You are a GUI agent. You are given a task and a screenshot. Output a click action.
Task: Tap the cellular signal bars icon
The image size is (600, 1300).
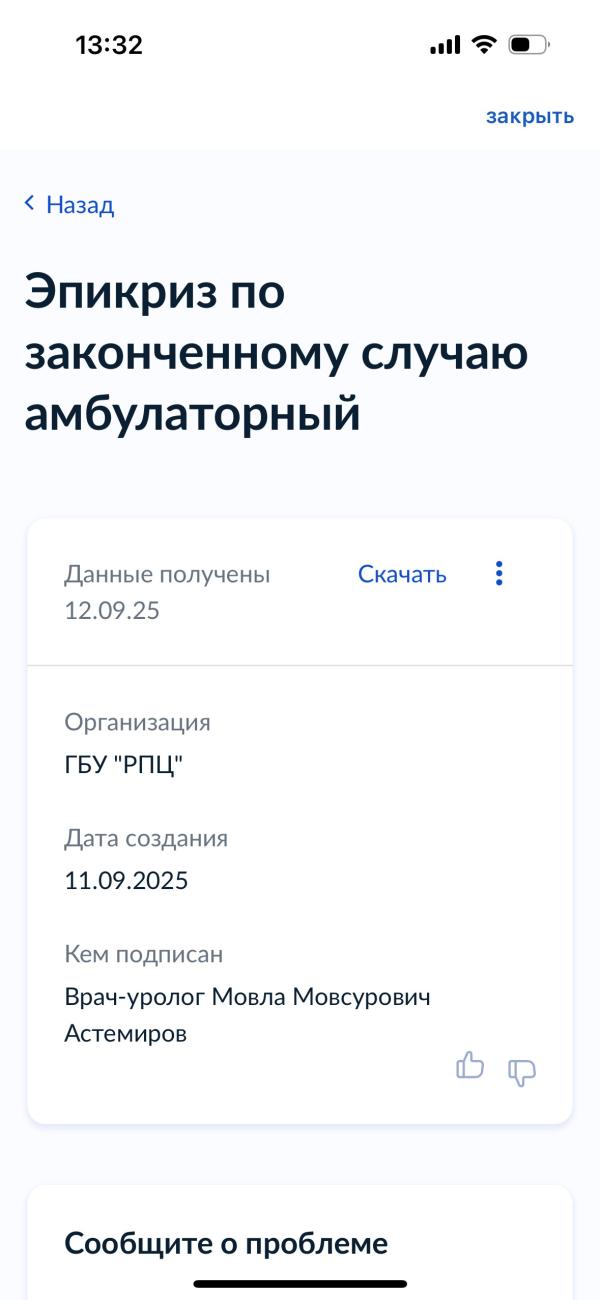445,45
